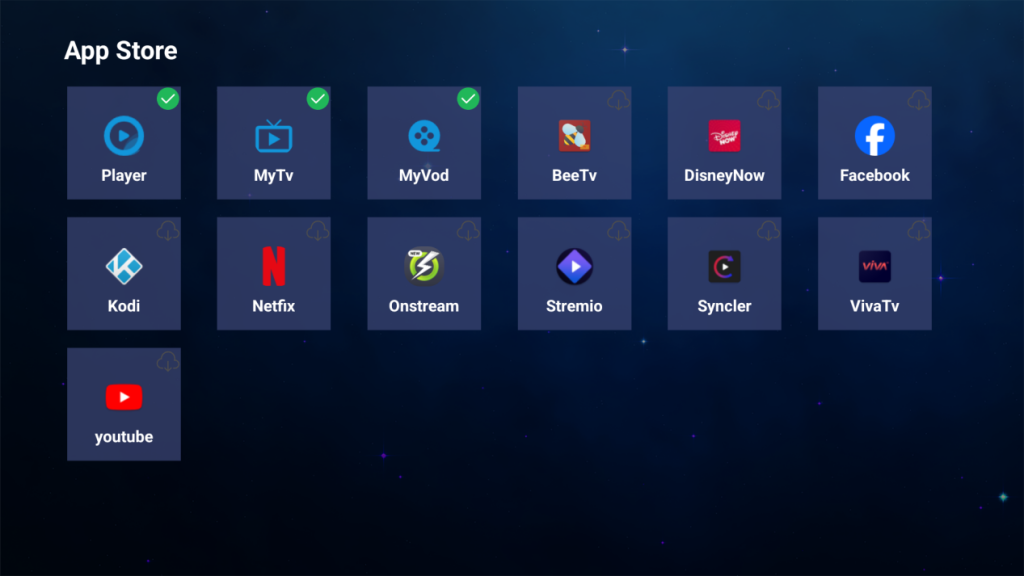The image size is (1024, 576).
Task: Select the VivaTv app icon
Action: tap(874, 266)
